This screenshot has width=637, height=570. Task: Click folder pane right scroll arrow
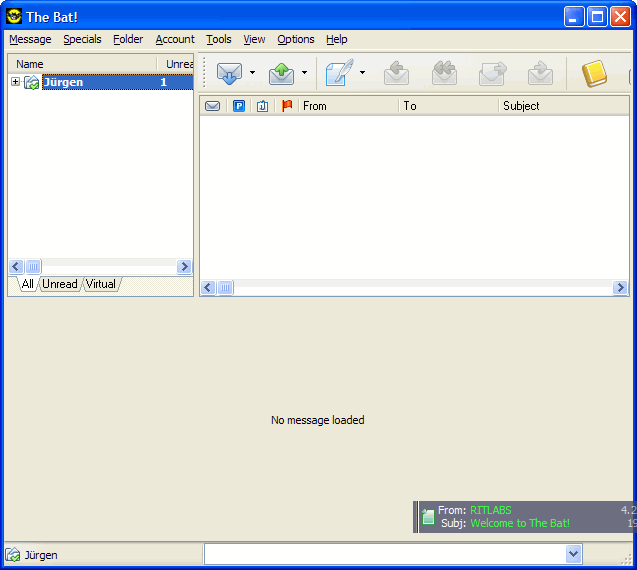point(184,267)
